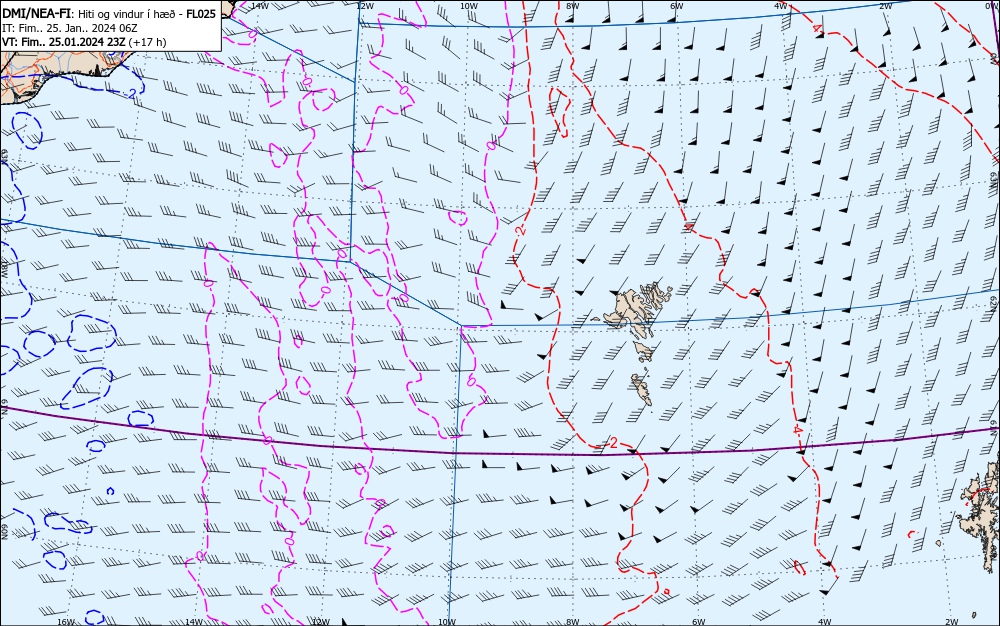Click the 6W label on top edge
This screenshot has width=1000, height=626.
point(677,5)
